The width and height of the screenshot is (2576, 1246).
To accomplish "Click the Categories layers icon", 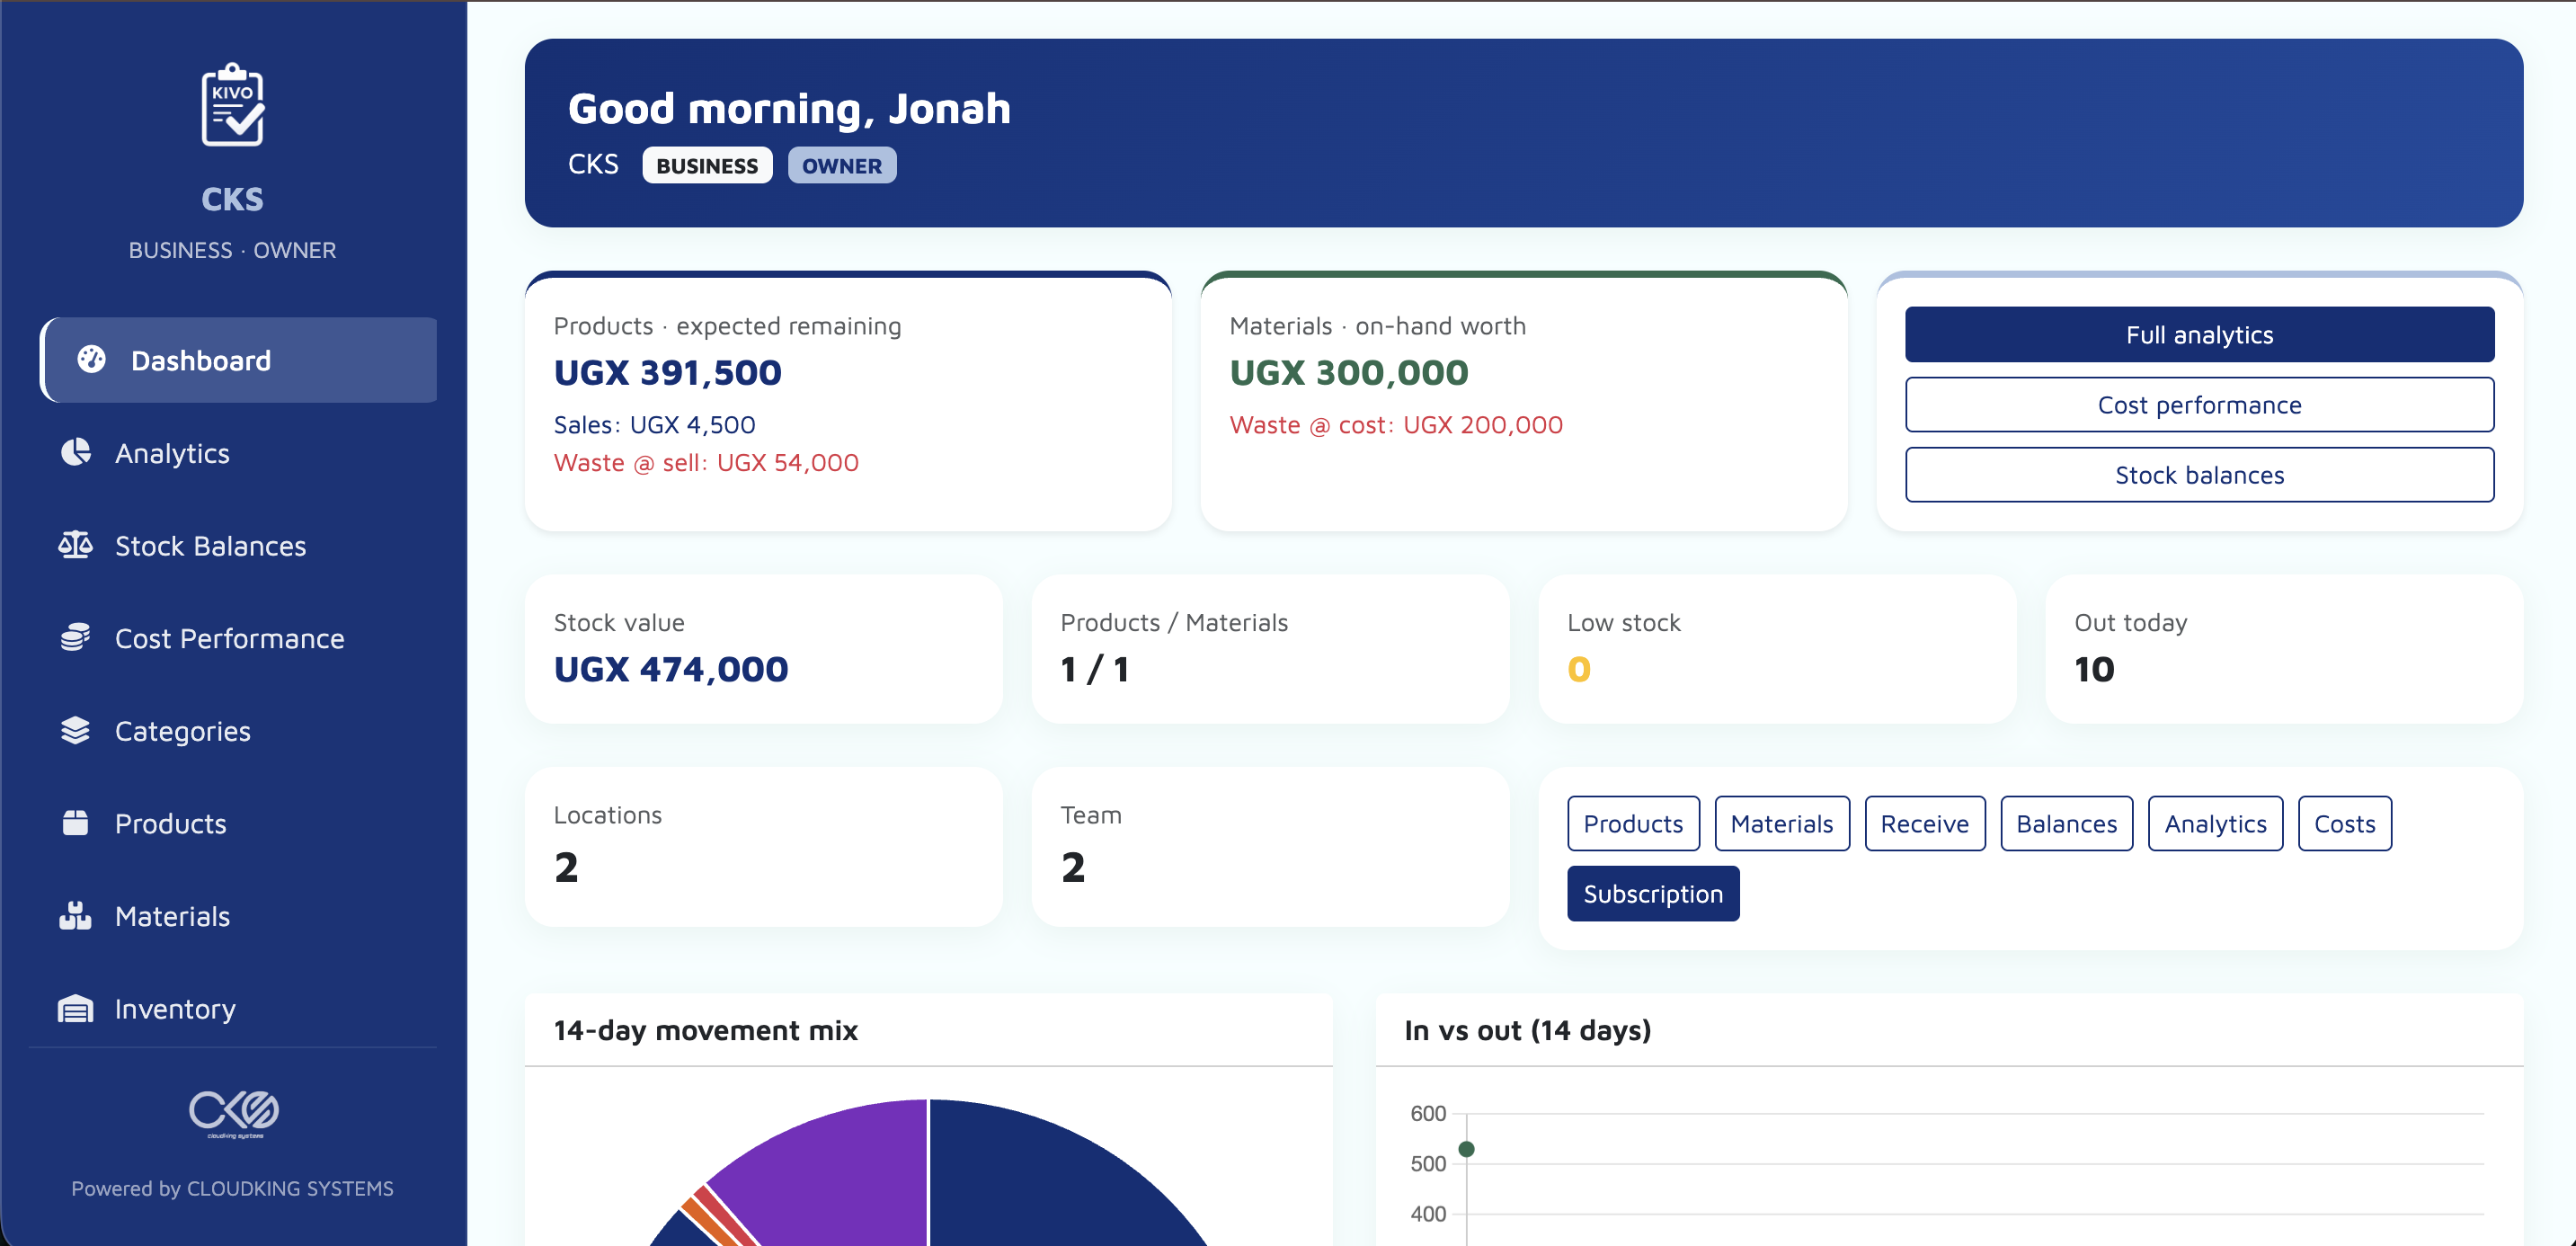I will (75, 731).
